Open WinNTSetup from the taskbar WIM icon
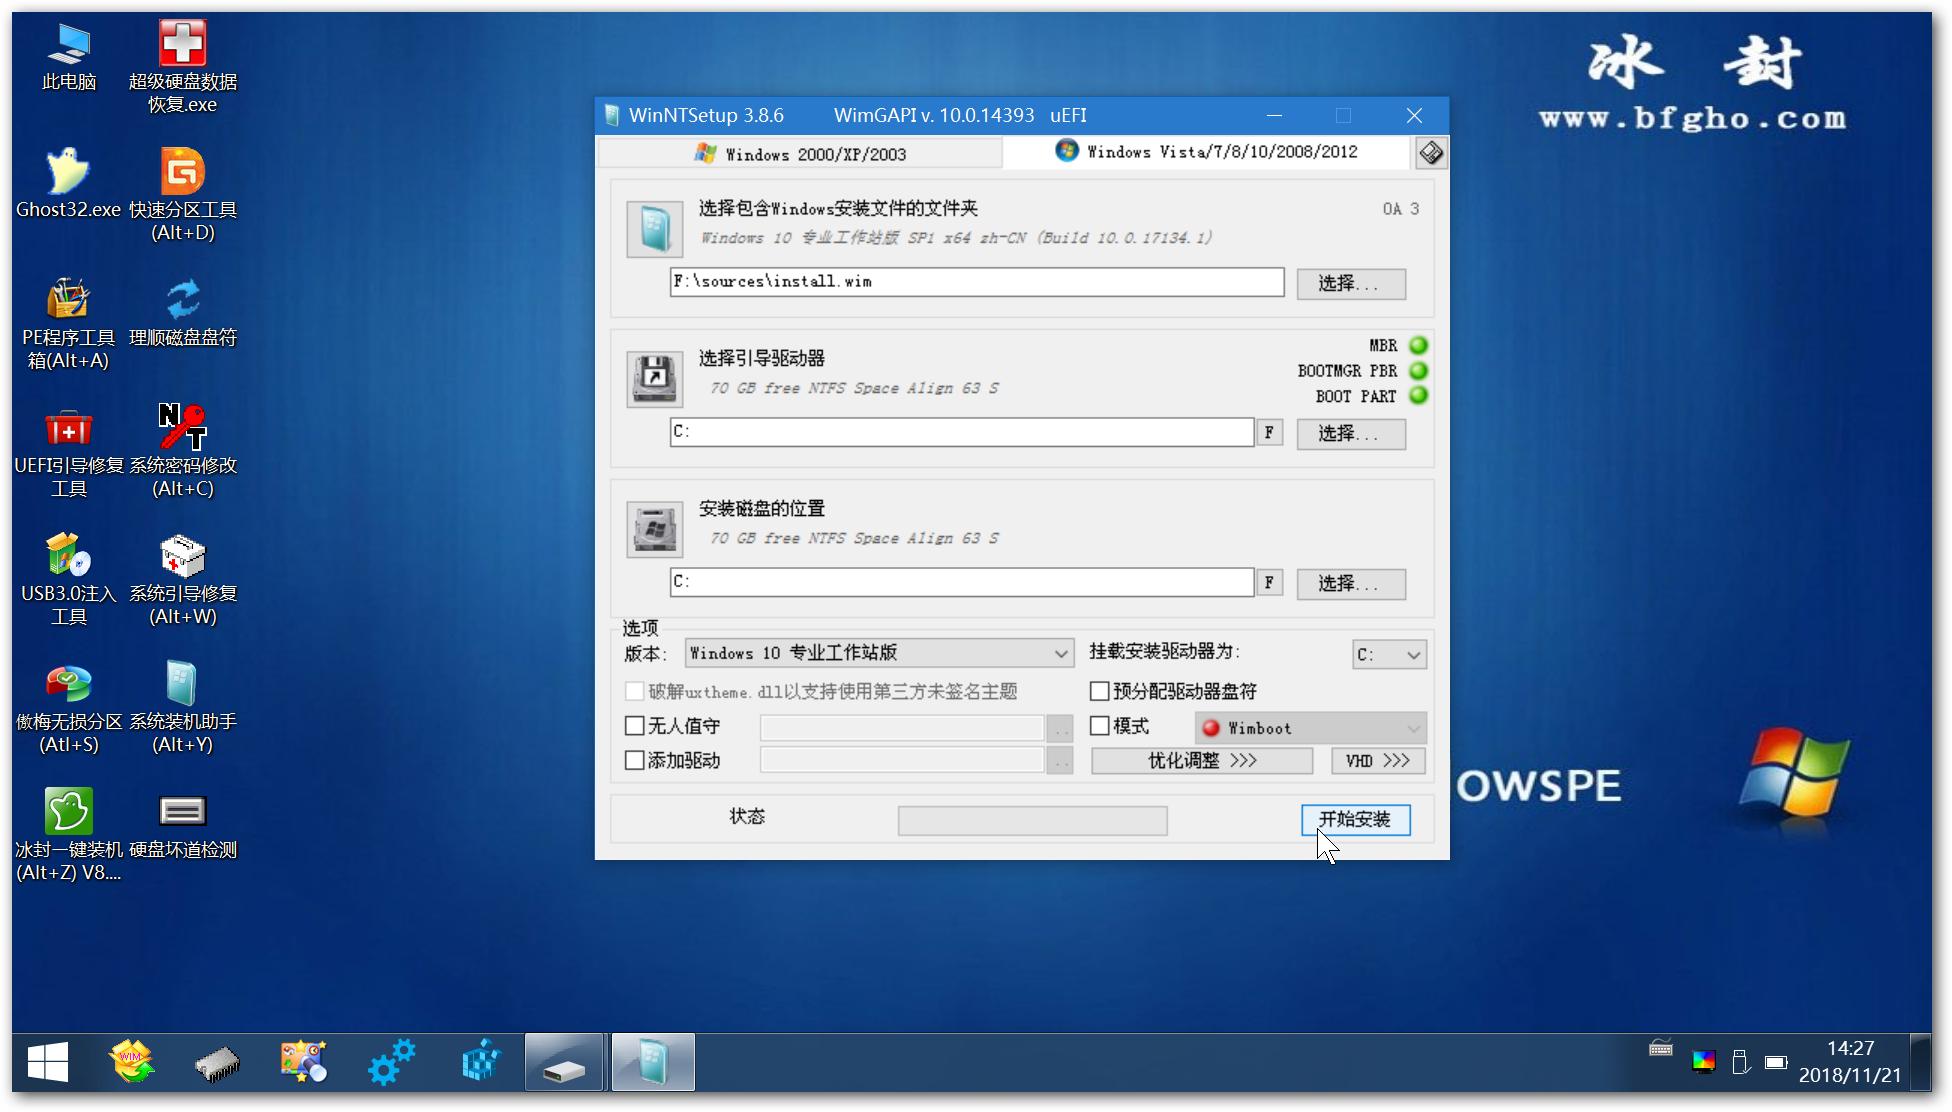1952x1112 pixels. click(x=133, y=1061)
